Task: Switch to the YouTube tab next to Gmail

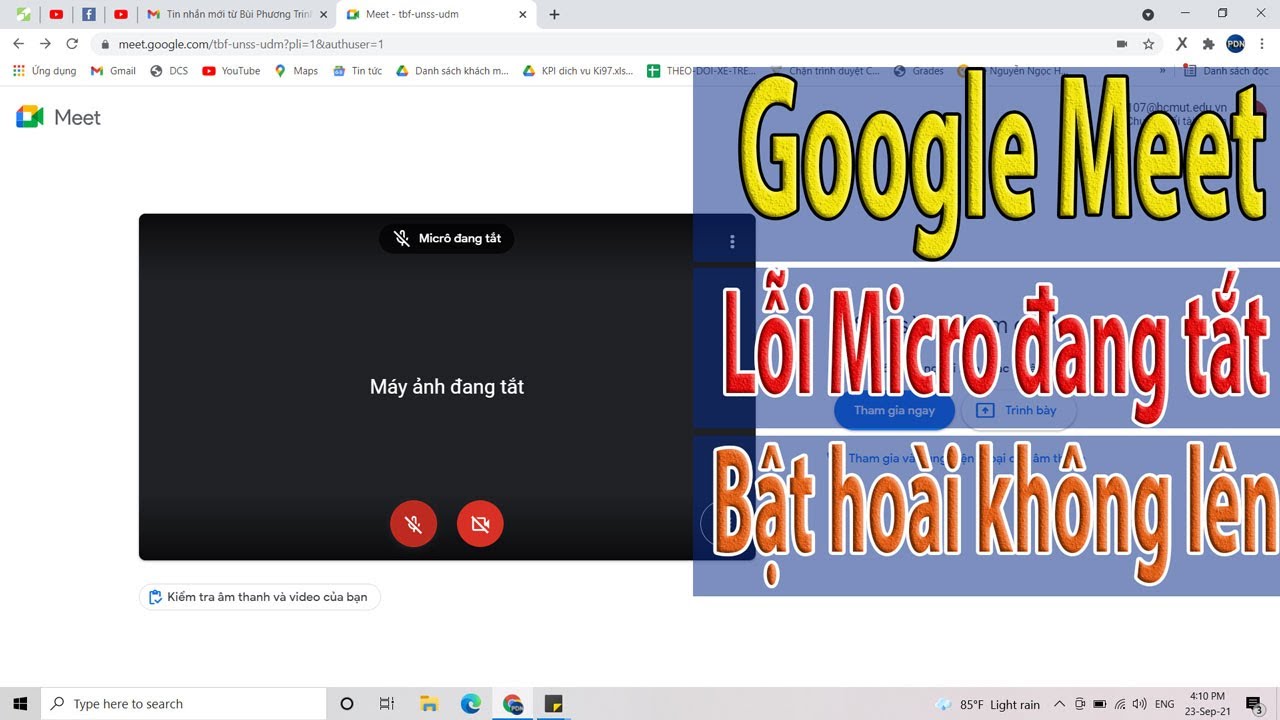Action: (121, 14)
